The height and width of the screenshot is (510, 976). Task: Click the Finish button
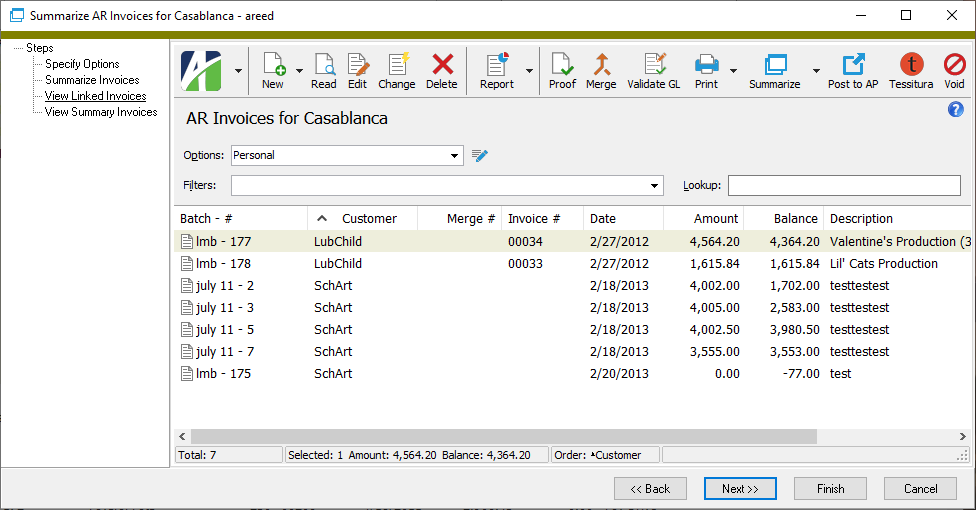pos(830,489)
